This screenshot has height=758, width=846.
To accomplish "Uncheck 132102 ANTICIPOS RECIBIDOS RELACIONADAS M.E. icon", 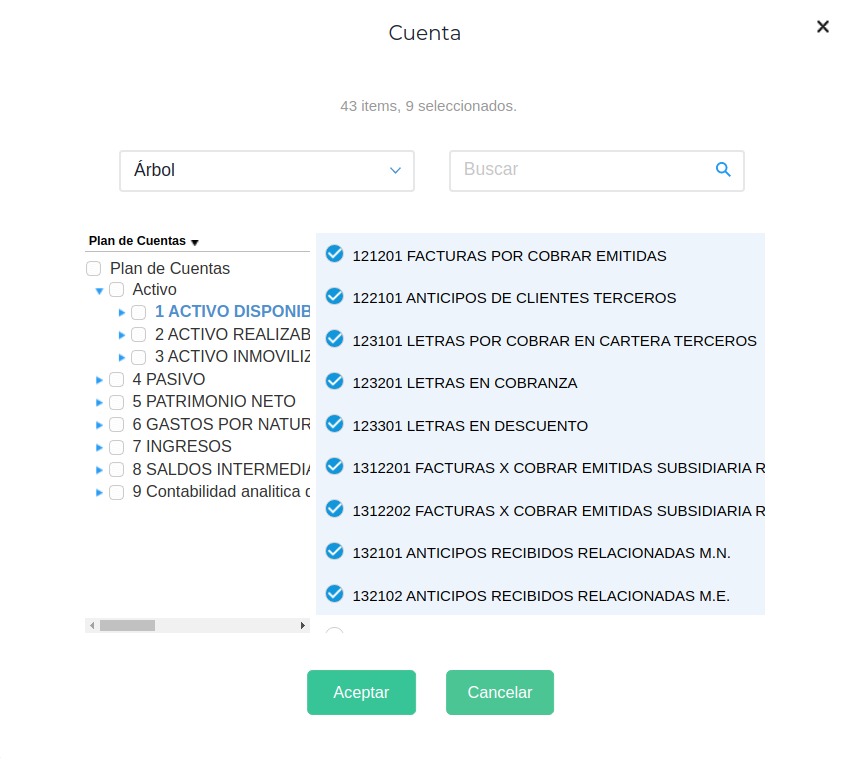I will 335,594.
